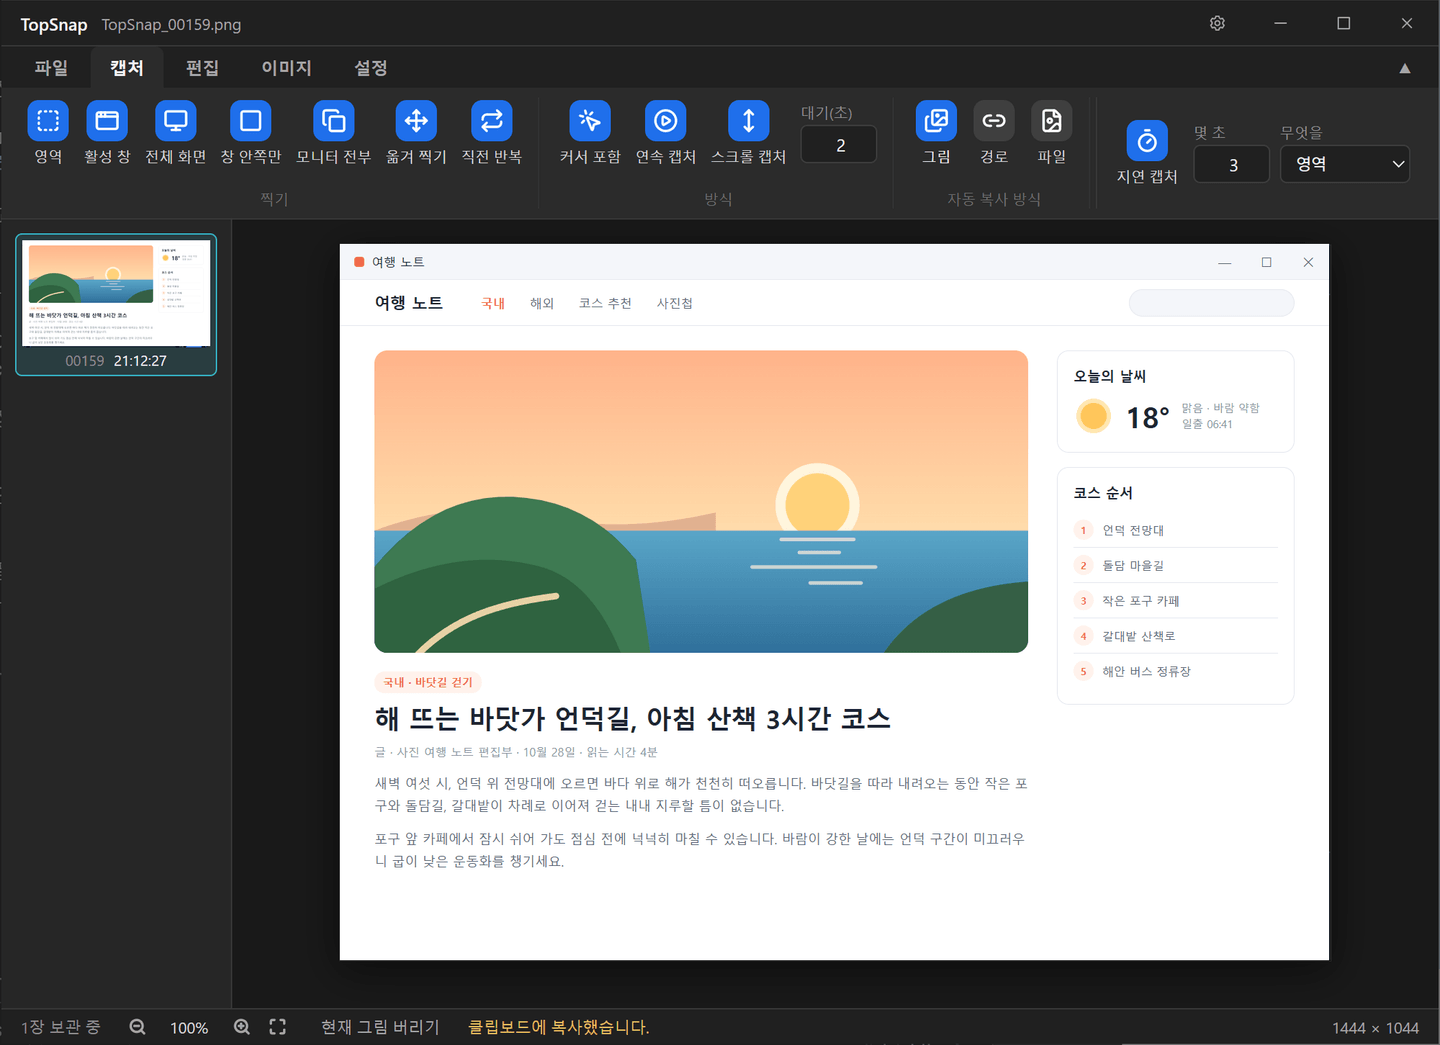Set auto copy mode to 그림

click(x=936, y=133)
